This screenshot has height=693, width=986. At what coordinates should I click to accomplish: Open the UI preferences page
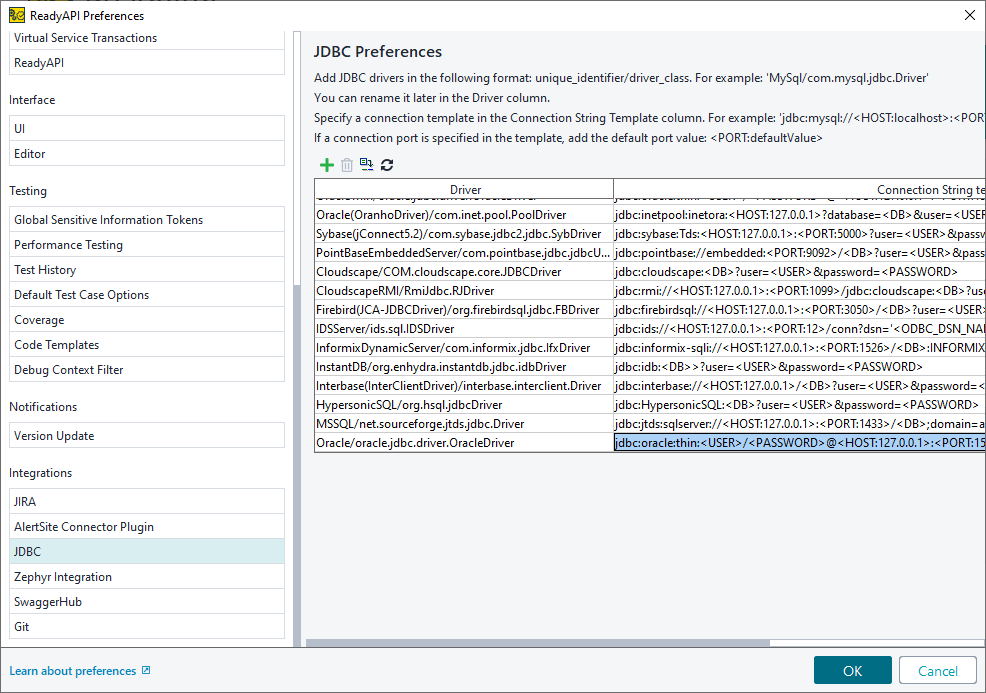click(x=147, y=128)
